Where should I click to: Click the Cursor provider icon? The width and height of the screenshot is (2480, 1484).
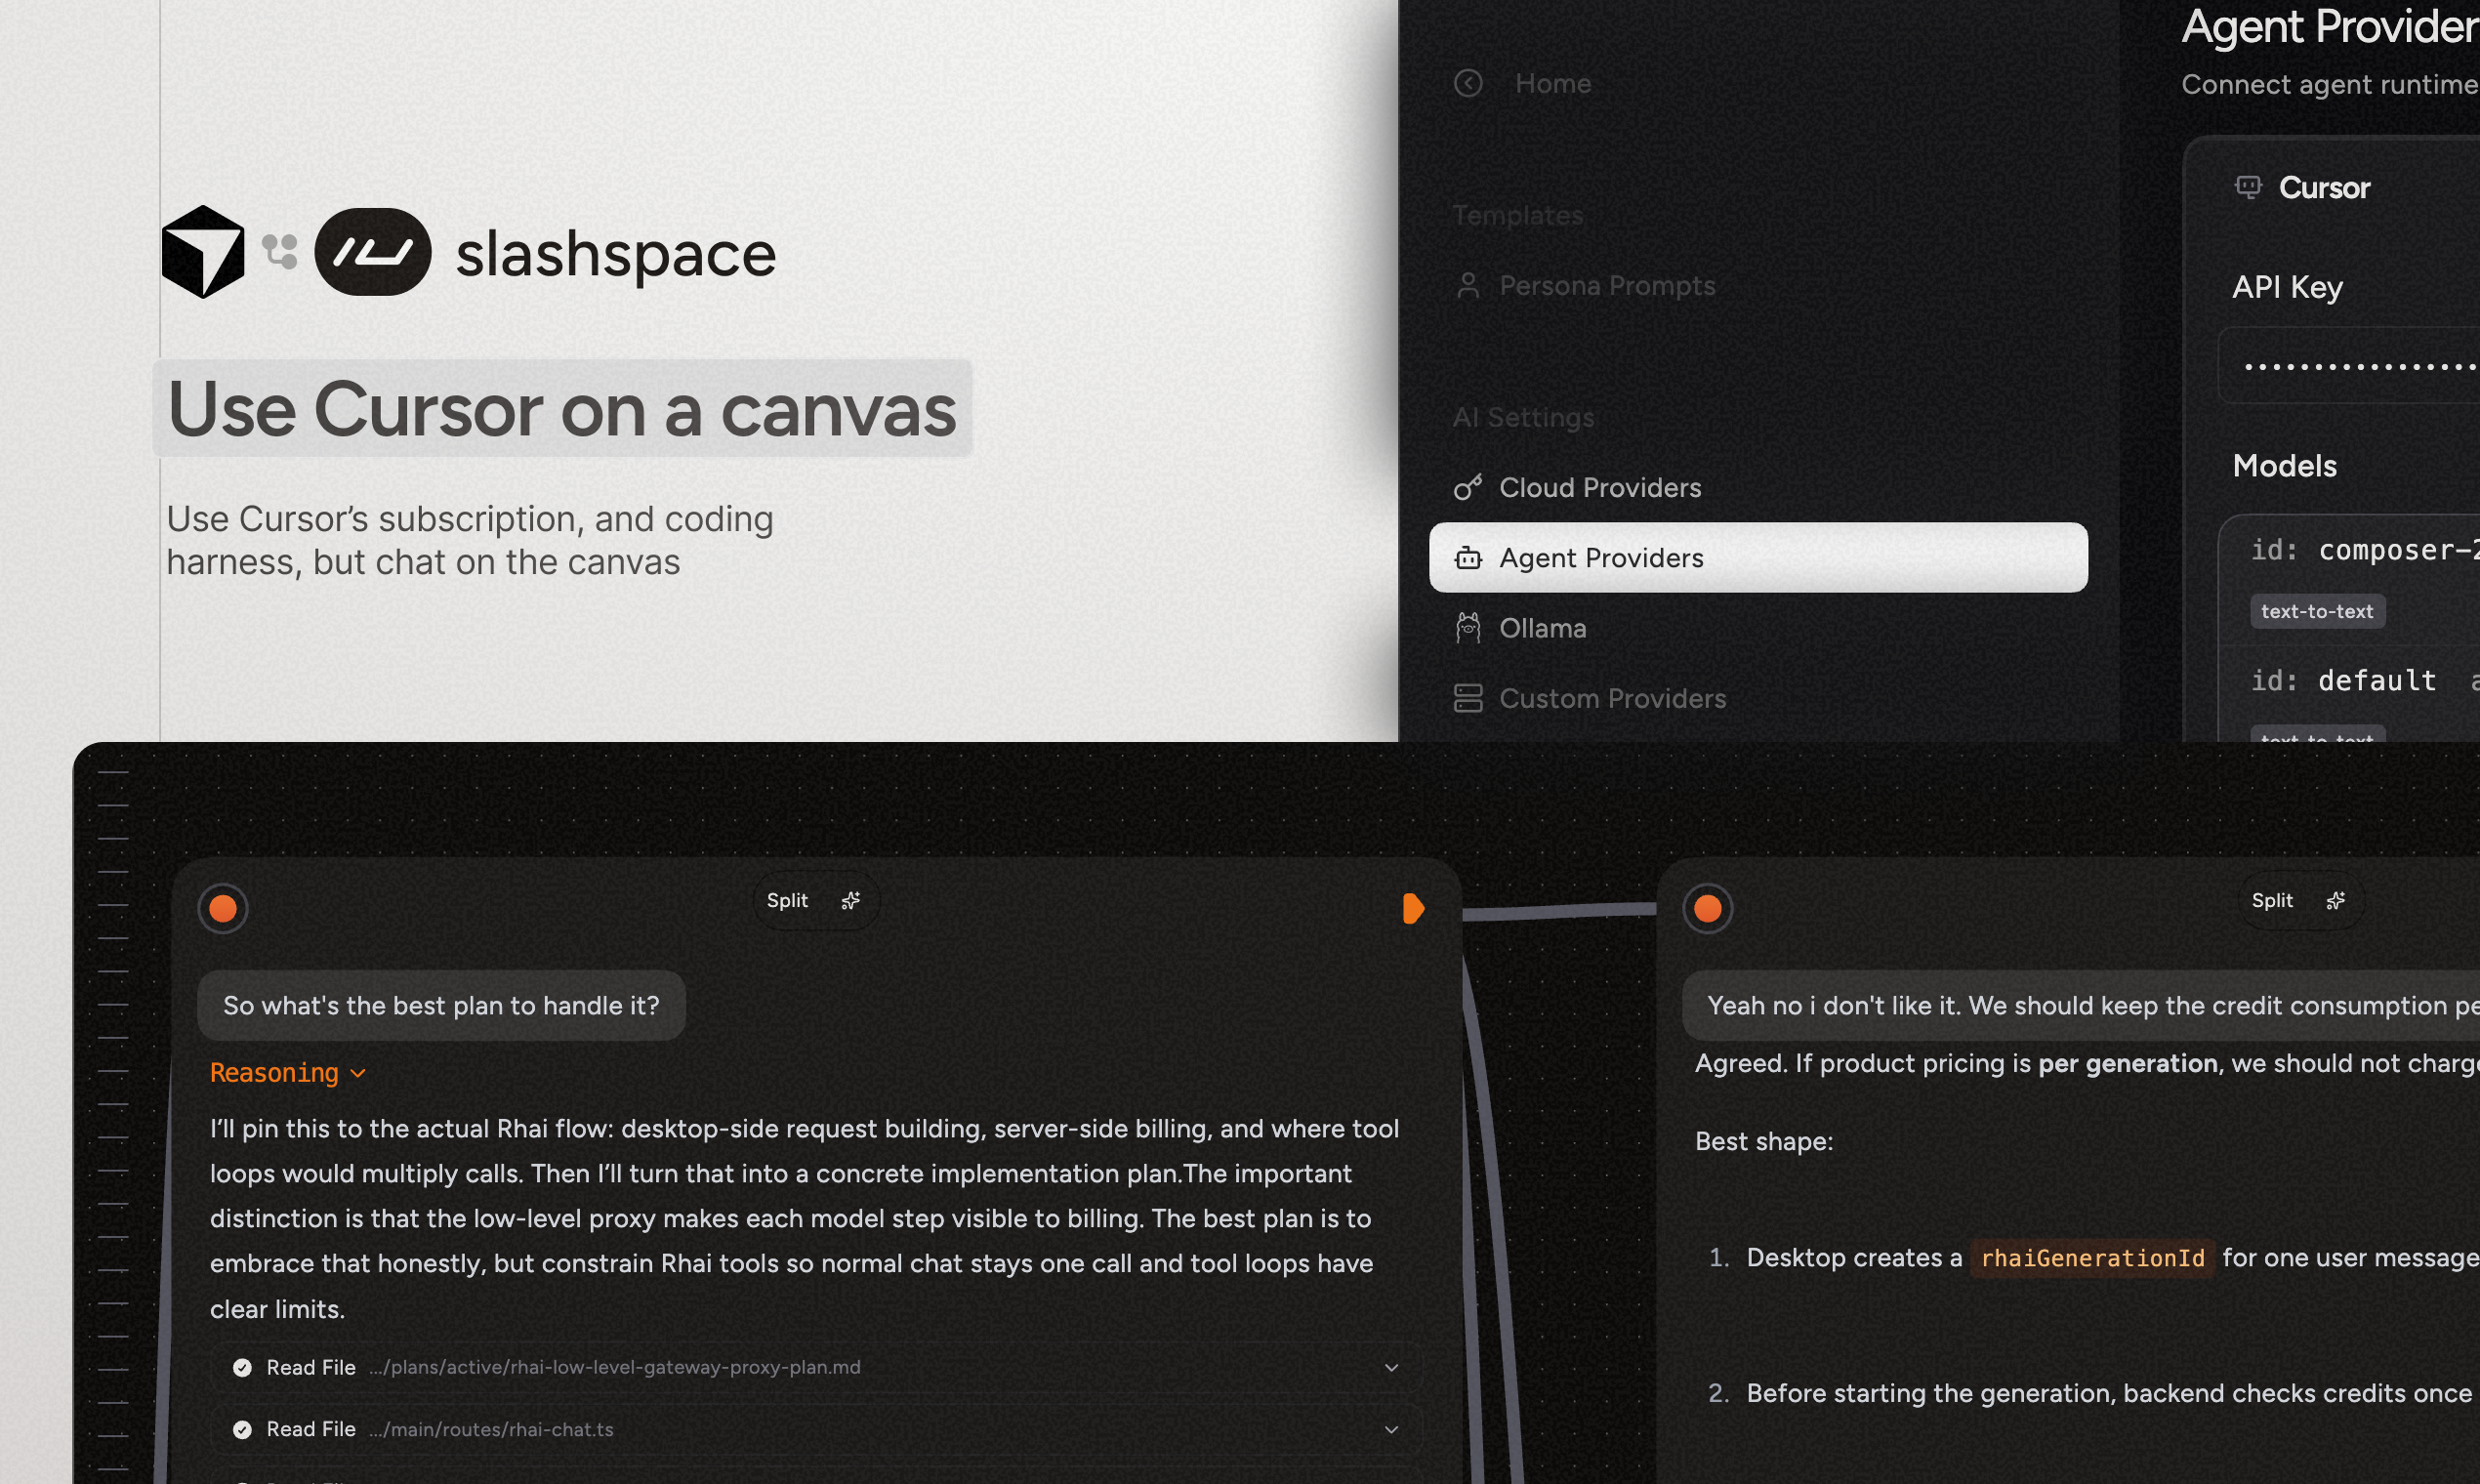pyautogui.click(x=2247, y=187)
